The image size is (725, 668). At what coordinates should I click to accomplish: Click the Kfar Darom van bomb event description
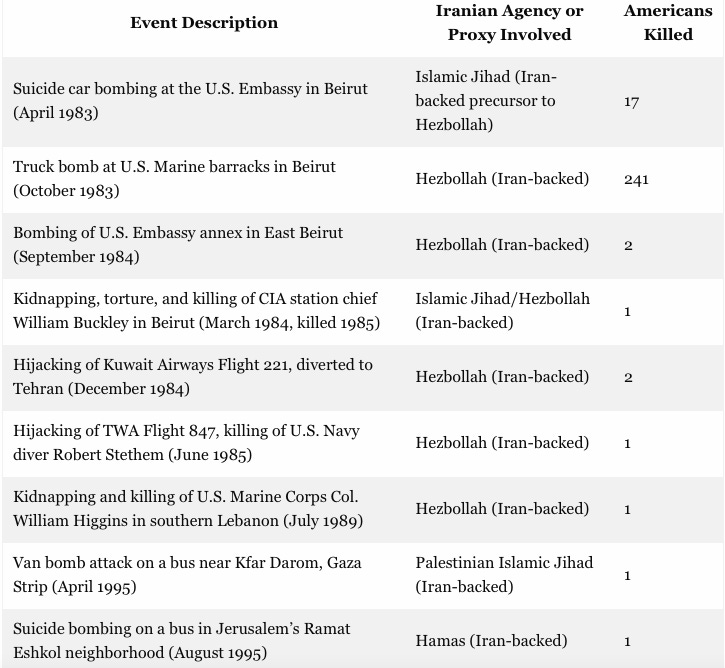187,575
